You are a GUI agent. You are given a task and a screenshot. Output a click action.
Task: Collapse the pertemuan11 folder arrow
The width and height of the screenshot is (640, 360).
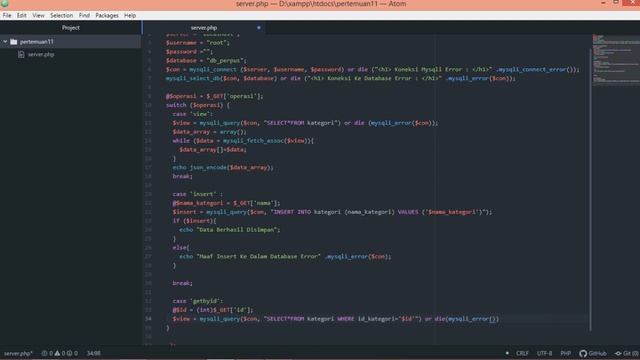pyautogui.click(x=5, y=42)
